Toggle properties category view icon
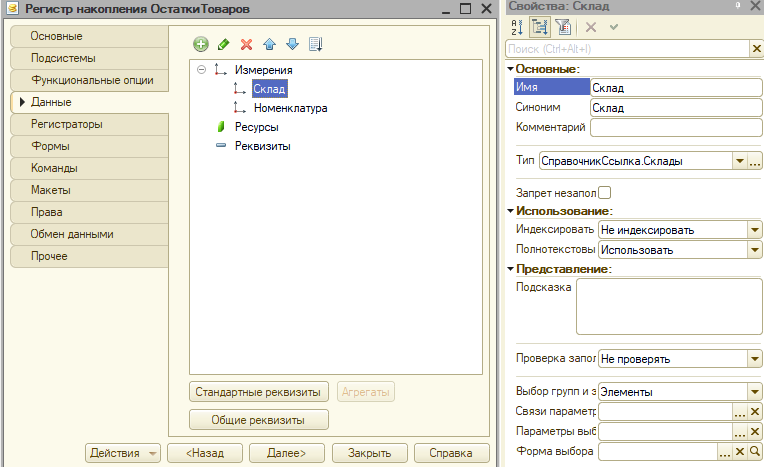Viewport: 764px width, 467px height. tap(540, 27)
